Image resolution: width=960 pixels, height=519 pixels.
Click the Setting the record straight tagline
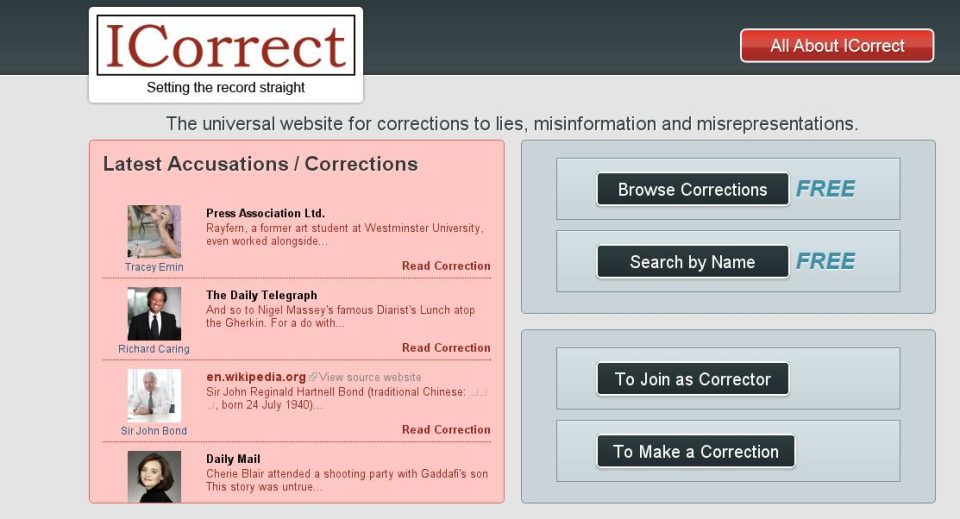point(226,88)
